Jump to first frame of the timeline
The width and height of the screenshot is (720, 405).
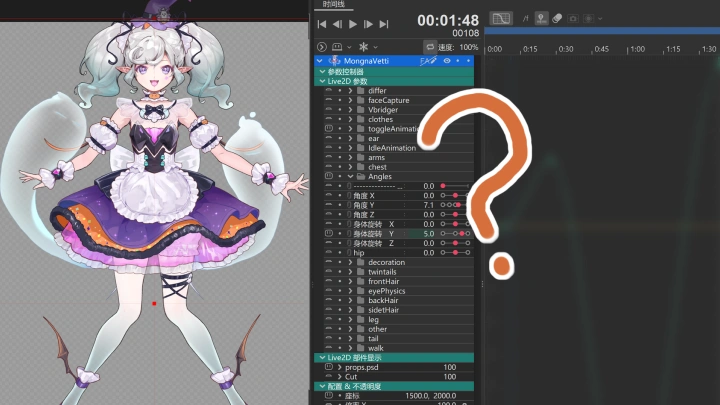click(x=322, y=24)
